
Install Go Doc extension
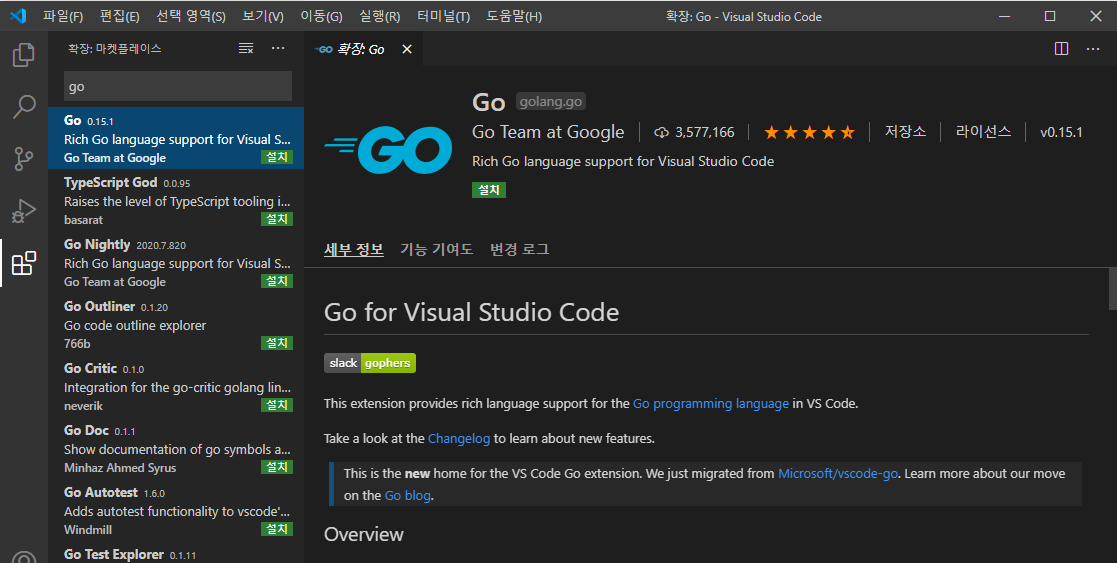276,467
